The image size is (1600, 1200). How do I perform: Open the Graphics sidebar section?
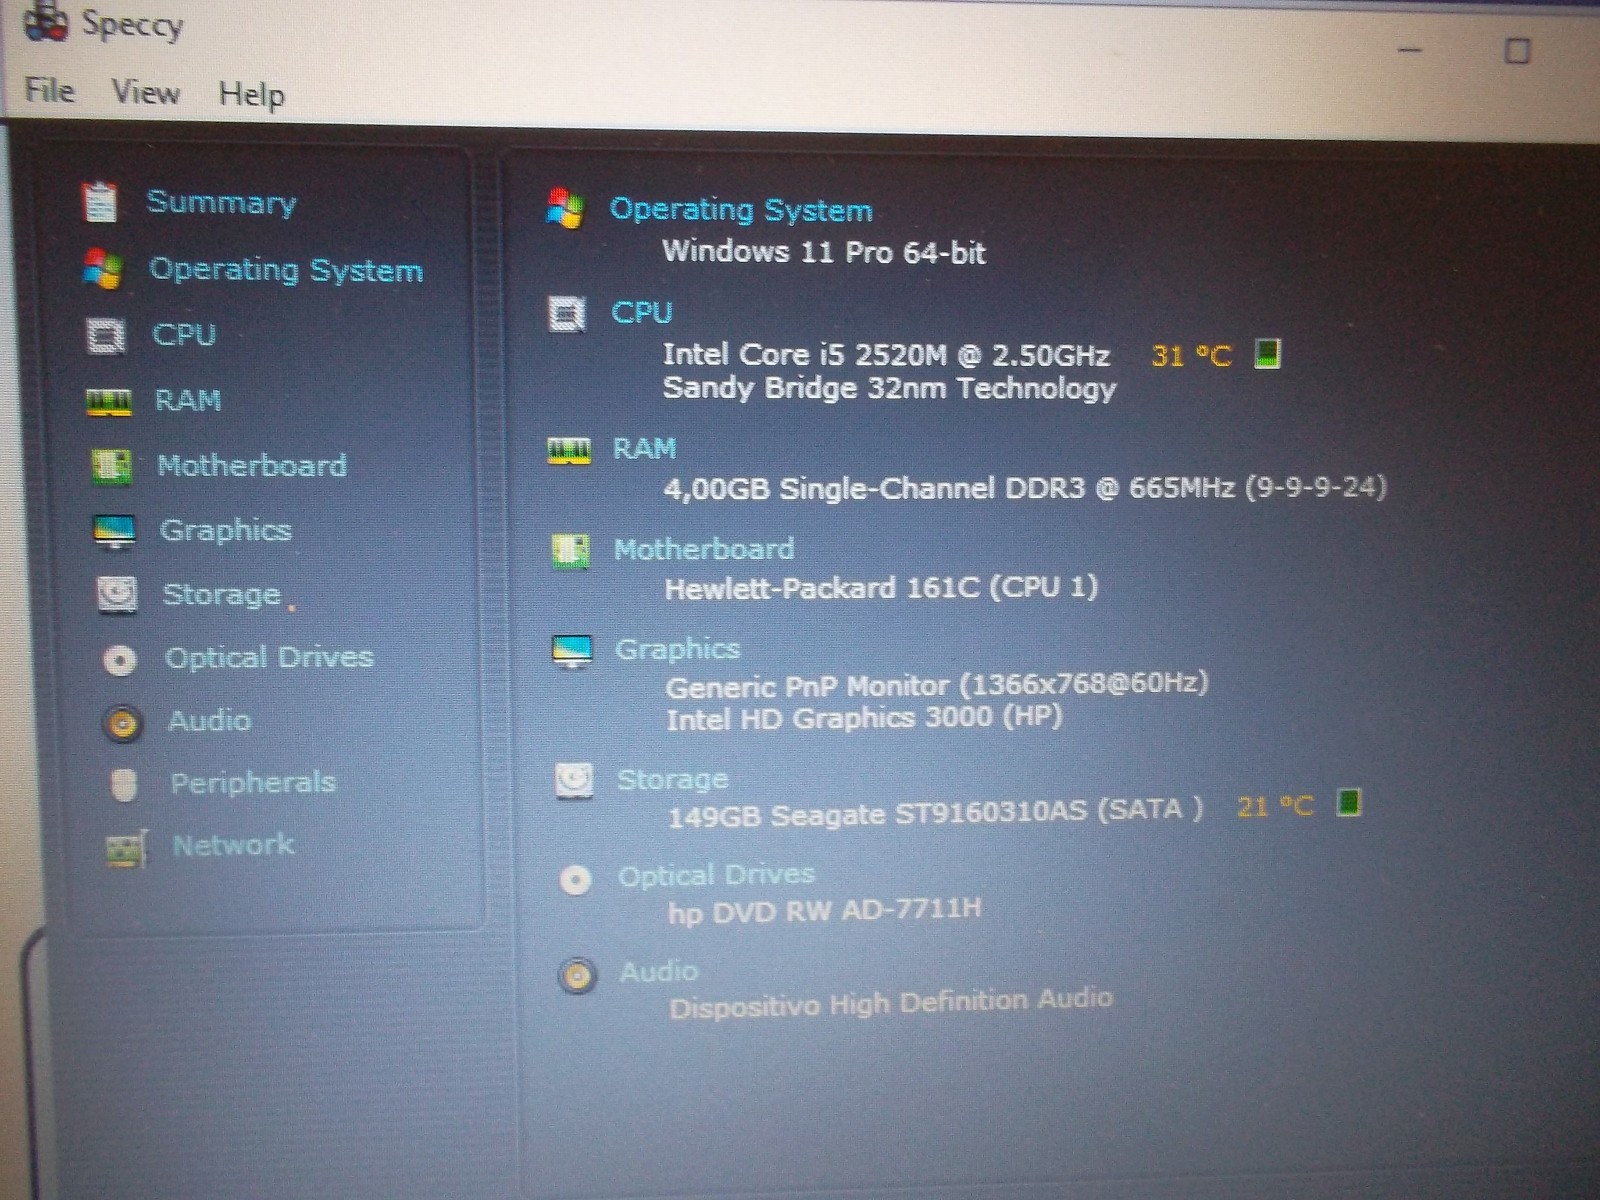[x=226, y=530]
